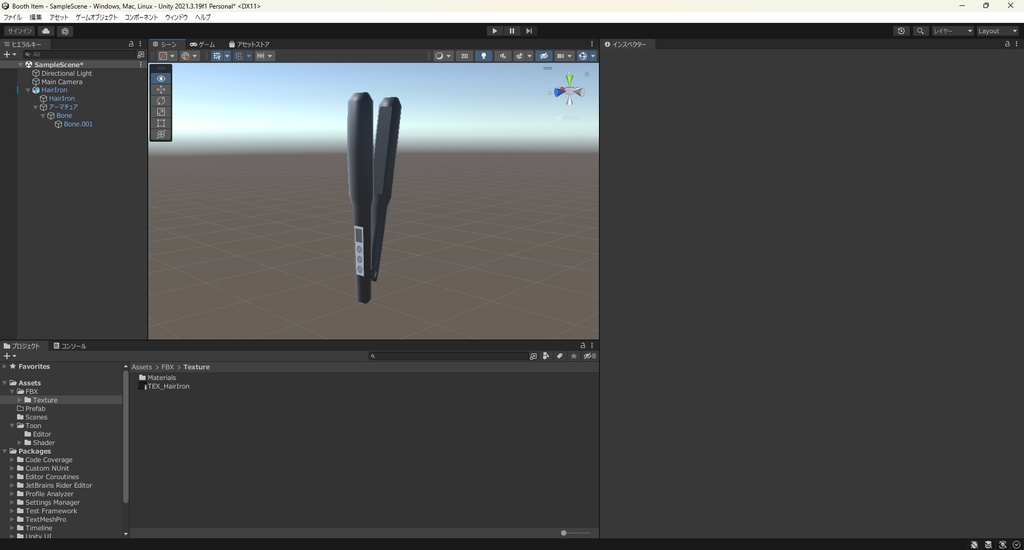Toggle scene audio button

[x=502, y=56]
